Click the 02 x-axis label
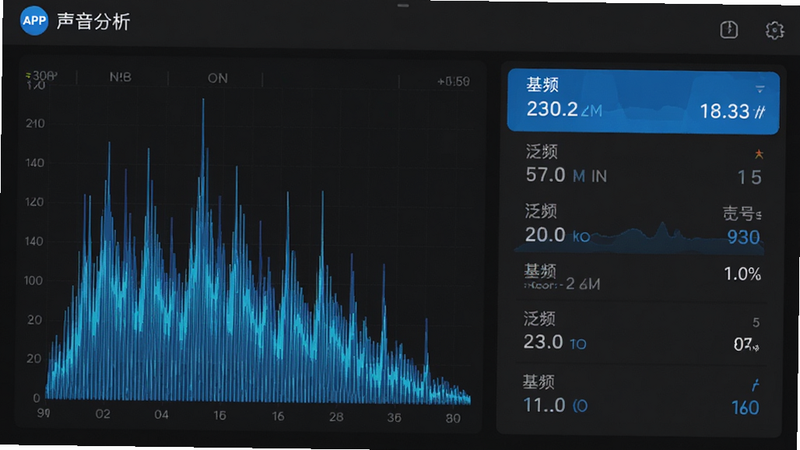 (x=103, y=414)
